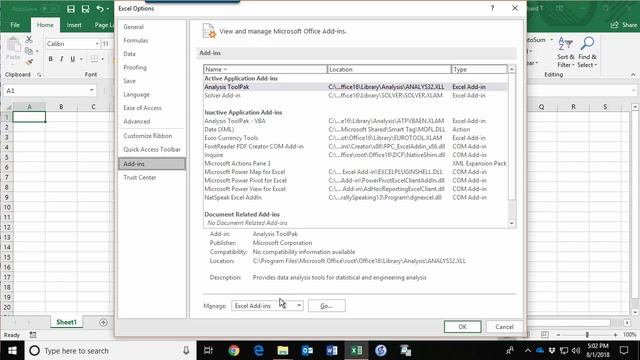Click the Windows Start button

(x=12, y=351)
